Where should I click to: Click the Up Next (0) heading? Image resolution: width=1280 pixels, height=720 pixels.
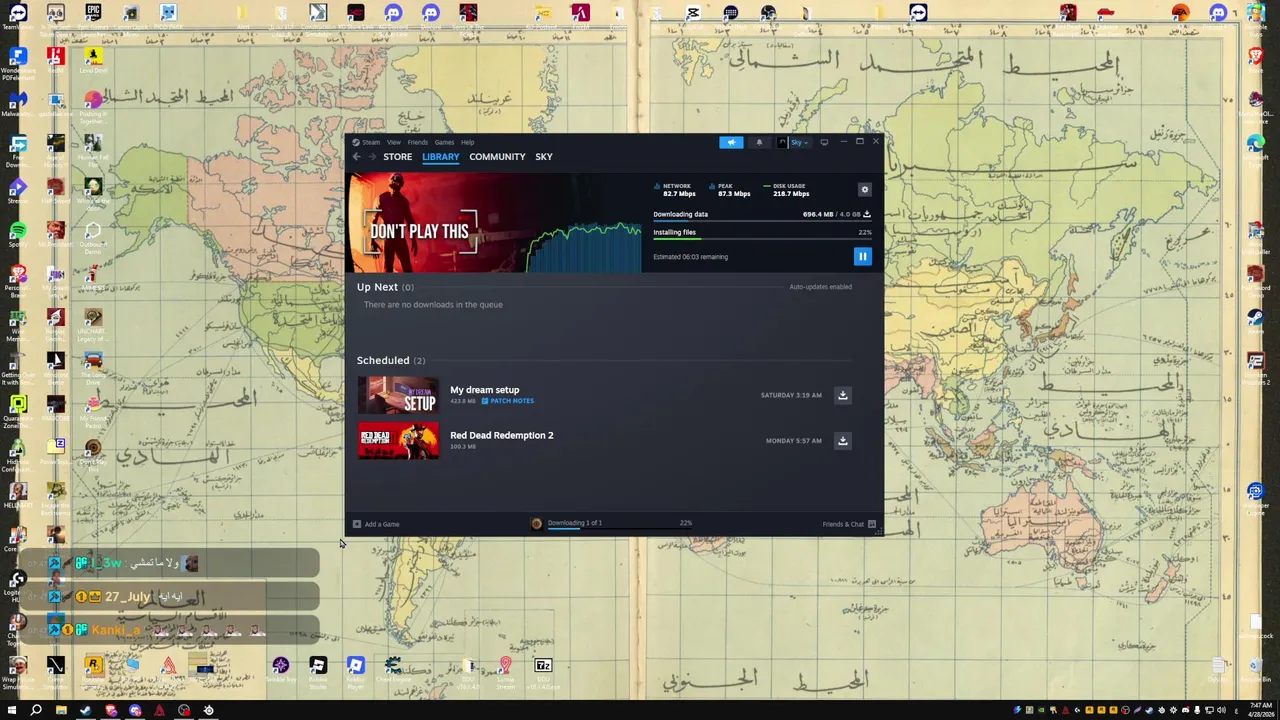[x=385, y=287]
